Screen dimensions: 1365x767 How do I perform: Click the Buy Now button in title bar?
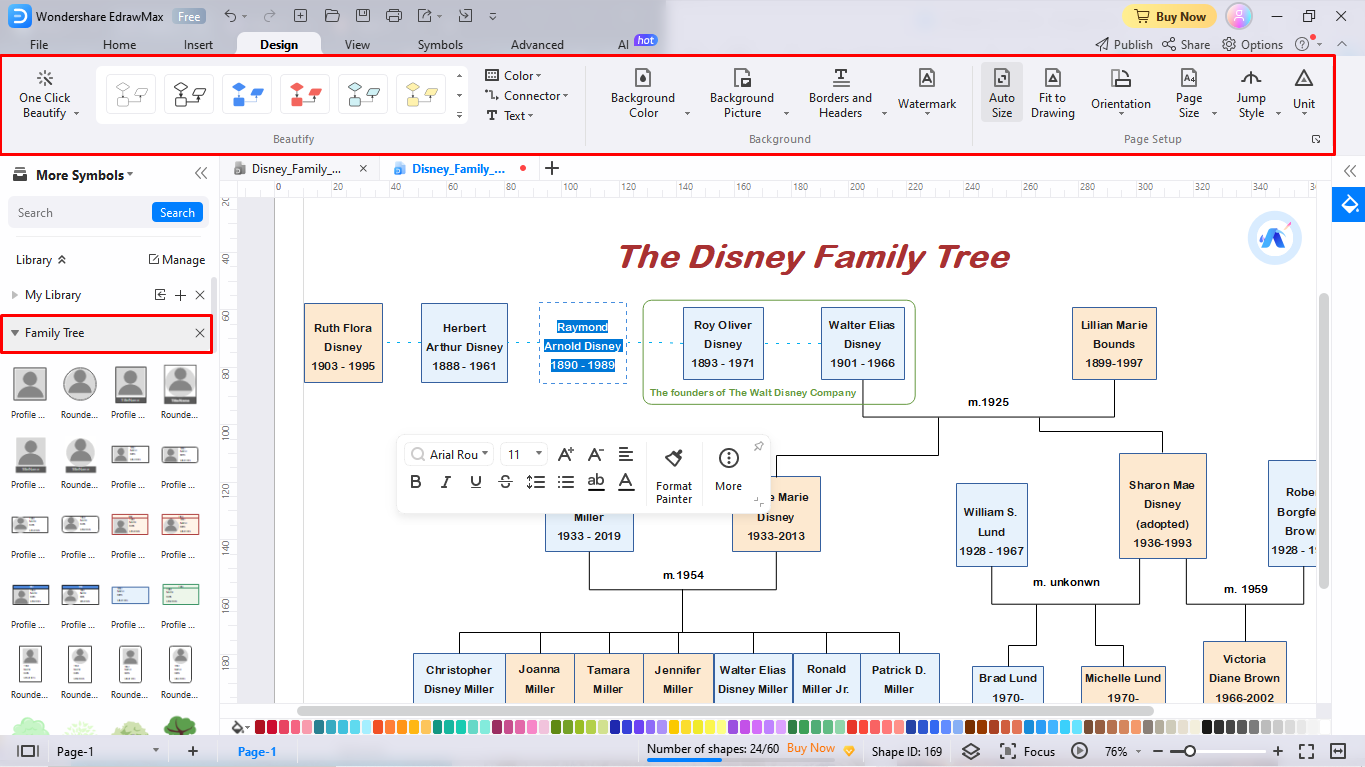click(x=1169, y=16)
